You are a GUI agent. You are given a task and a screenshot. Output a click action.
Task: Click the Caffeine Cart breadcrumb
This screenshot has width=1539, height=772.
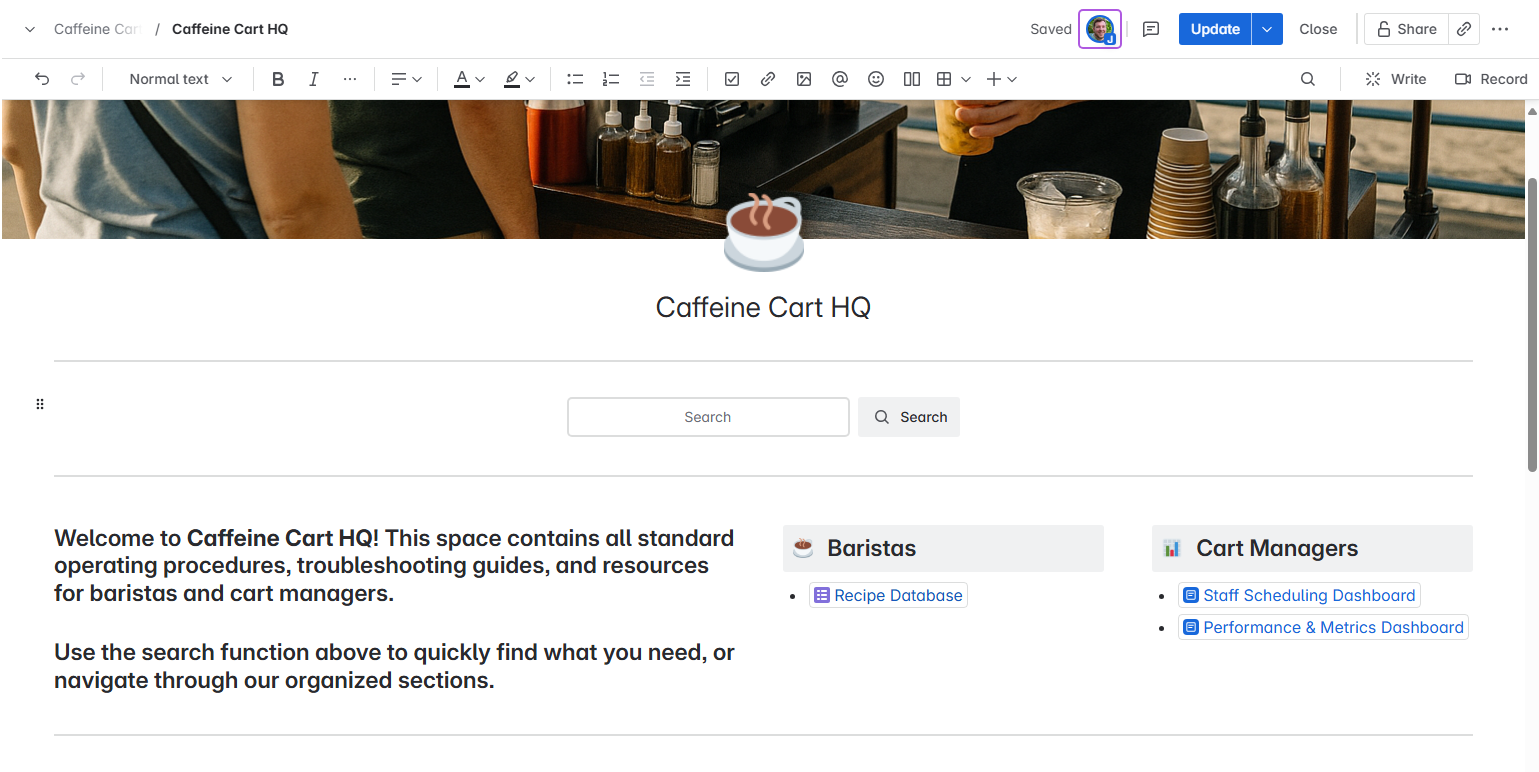point(97,29)
